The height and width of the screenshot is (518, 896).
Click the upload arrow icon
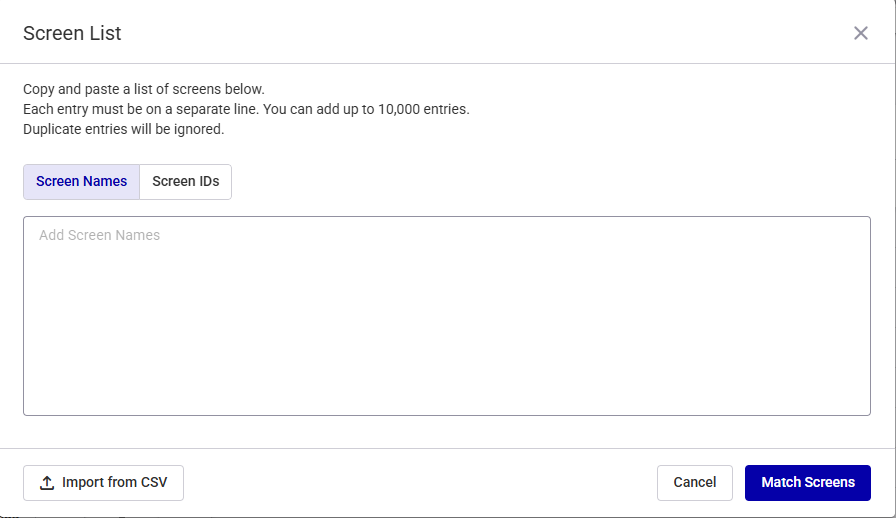pyautogui.click(x=47, y=483)
